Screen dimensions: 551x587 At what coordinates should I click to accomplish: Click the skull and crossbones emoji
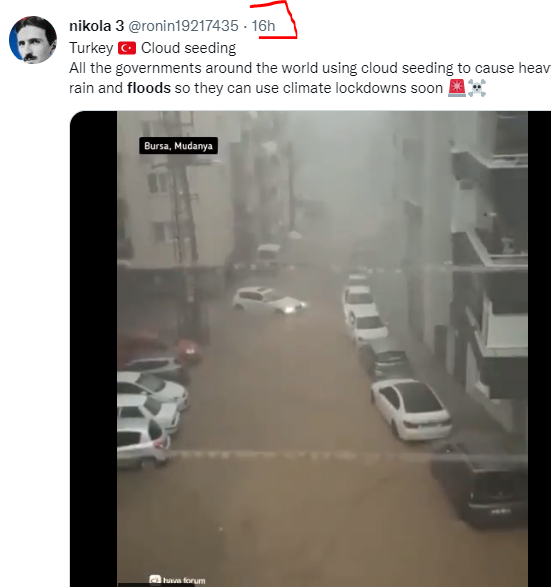[477, 88]
